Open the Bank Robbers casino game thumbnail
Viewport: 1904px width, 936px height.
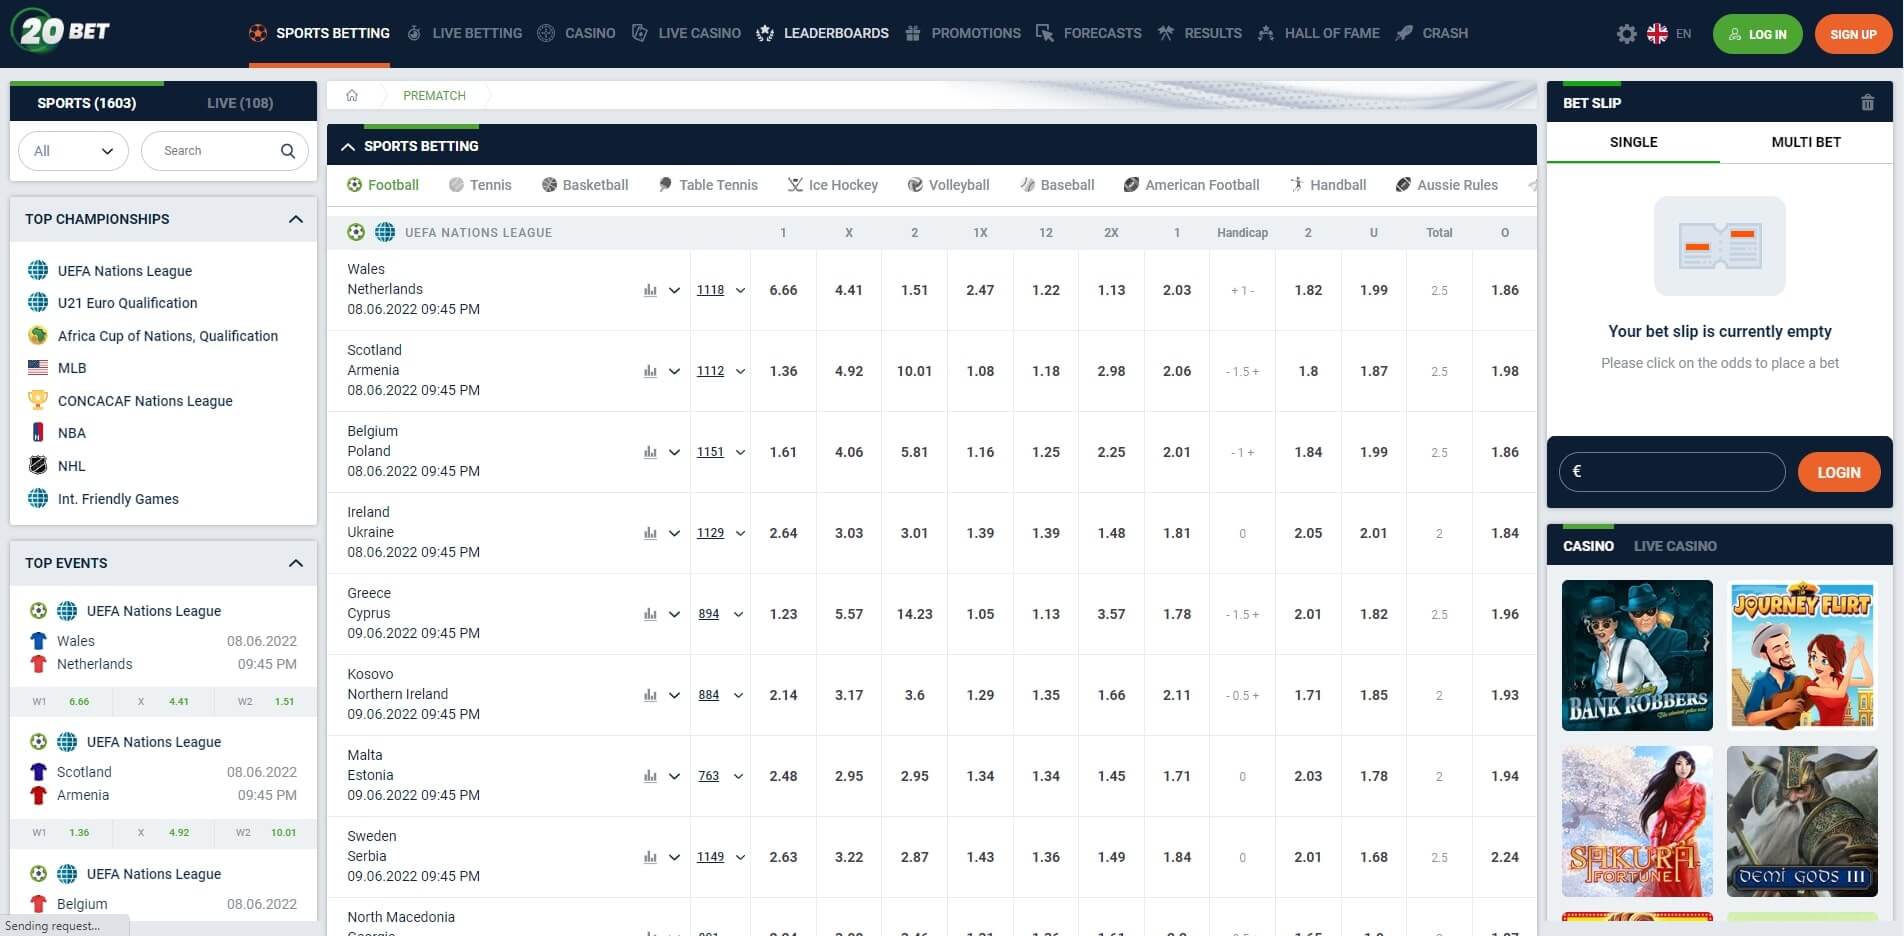(x=1636, y=655)
